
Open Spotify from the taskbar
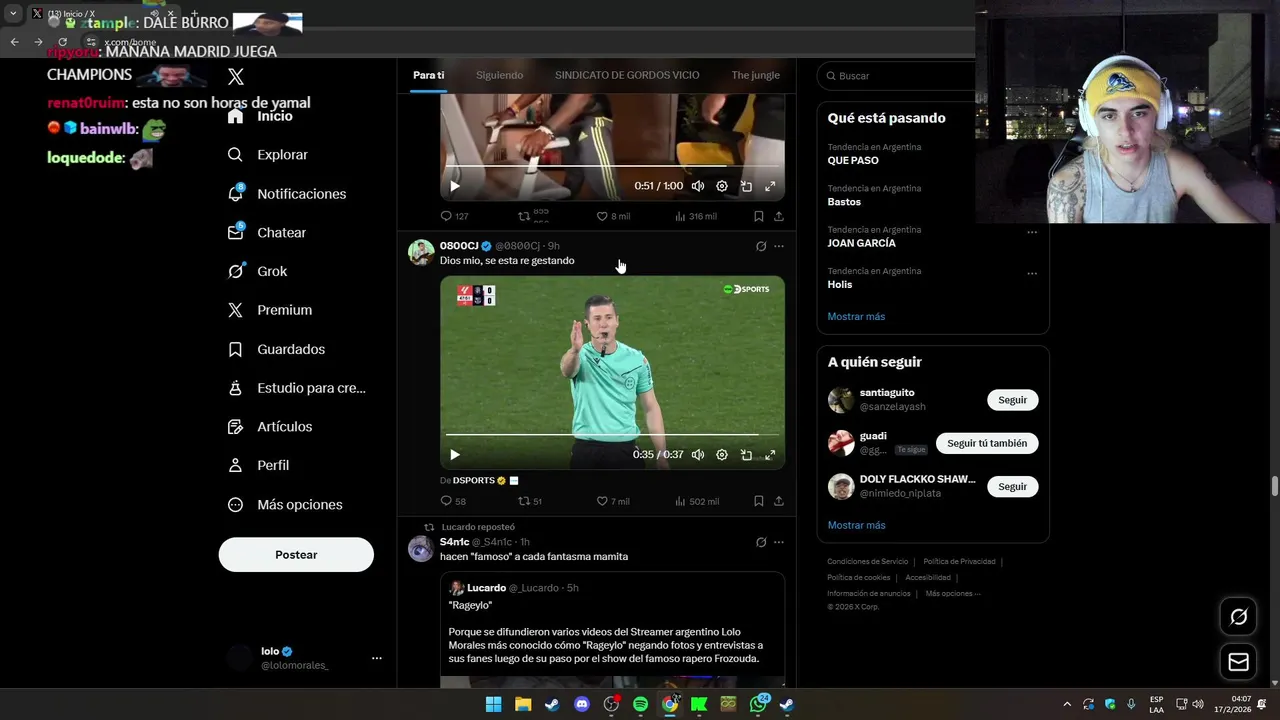[640, 704]
